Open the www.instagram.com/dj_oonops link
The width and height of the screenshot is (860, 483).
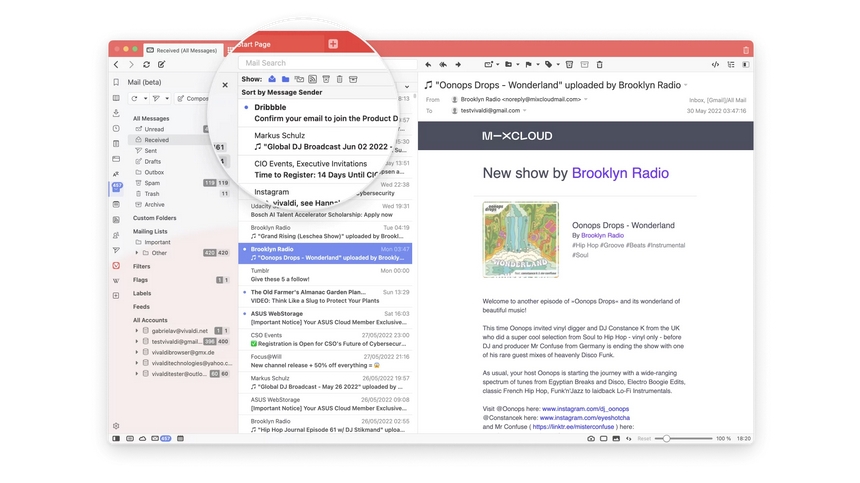[585, 409]
